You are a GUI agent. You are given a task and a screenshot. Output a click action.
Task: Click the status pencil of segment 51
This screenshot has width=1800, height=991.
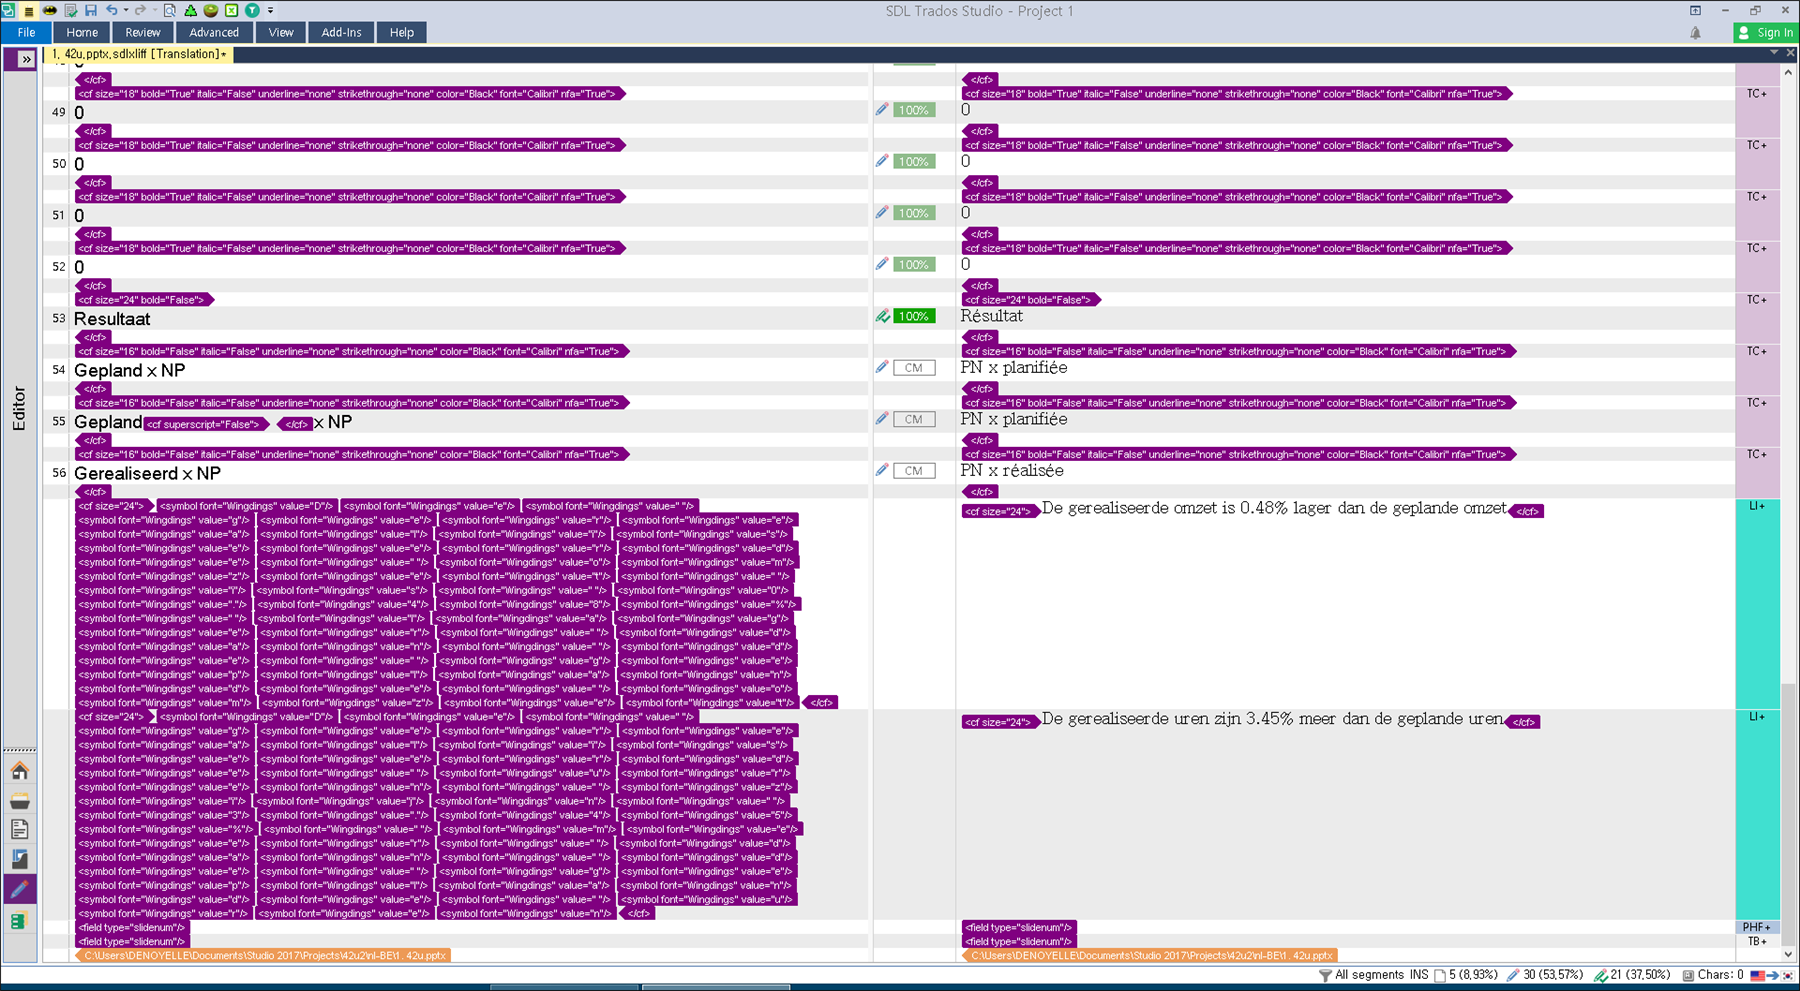click(x=882, y=213)
